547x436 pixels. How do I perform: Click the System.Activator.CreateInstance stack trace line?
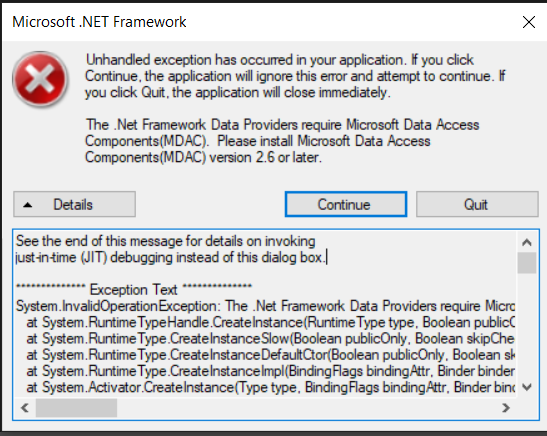[270, 387]
